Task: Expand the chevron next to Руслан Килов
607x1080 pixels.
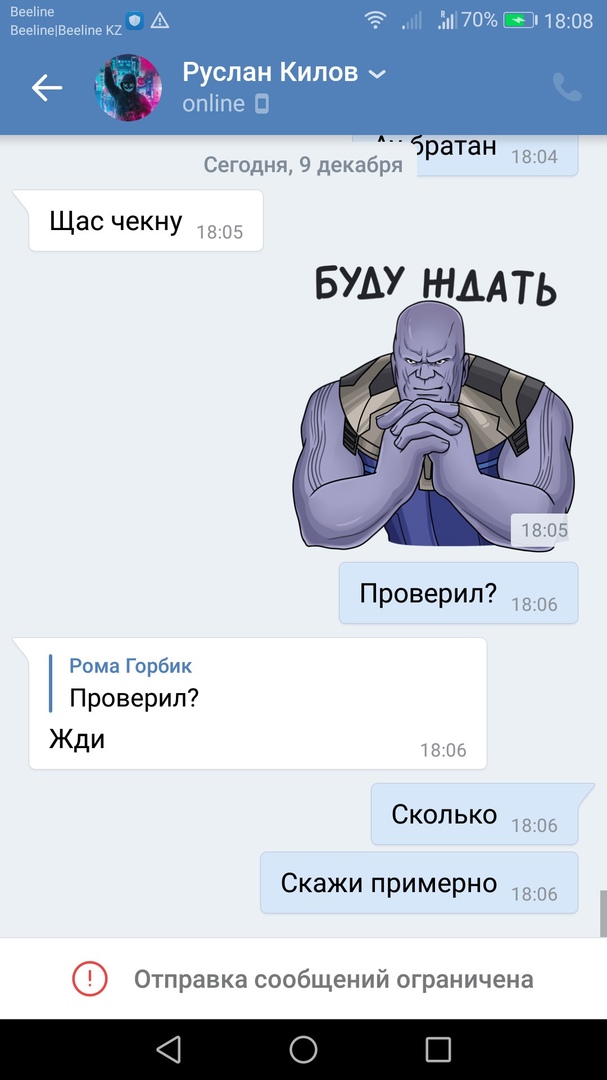Action: coord(378,74)
